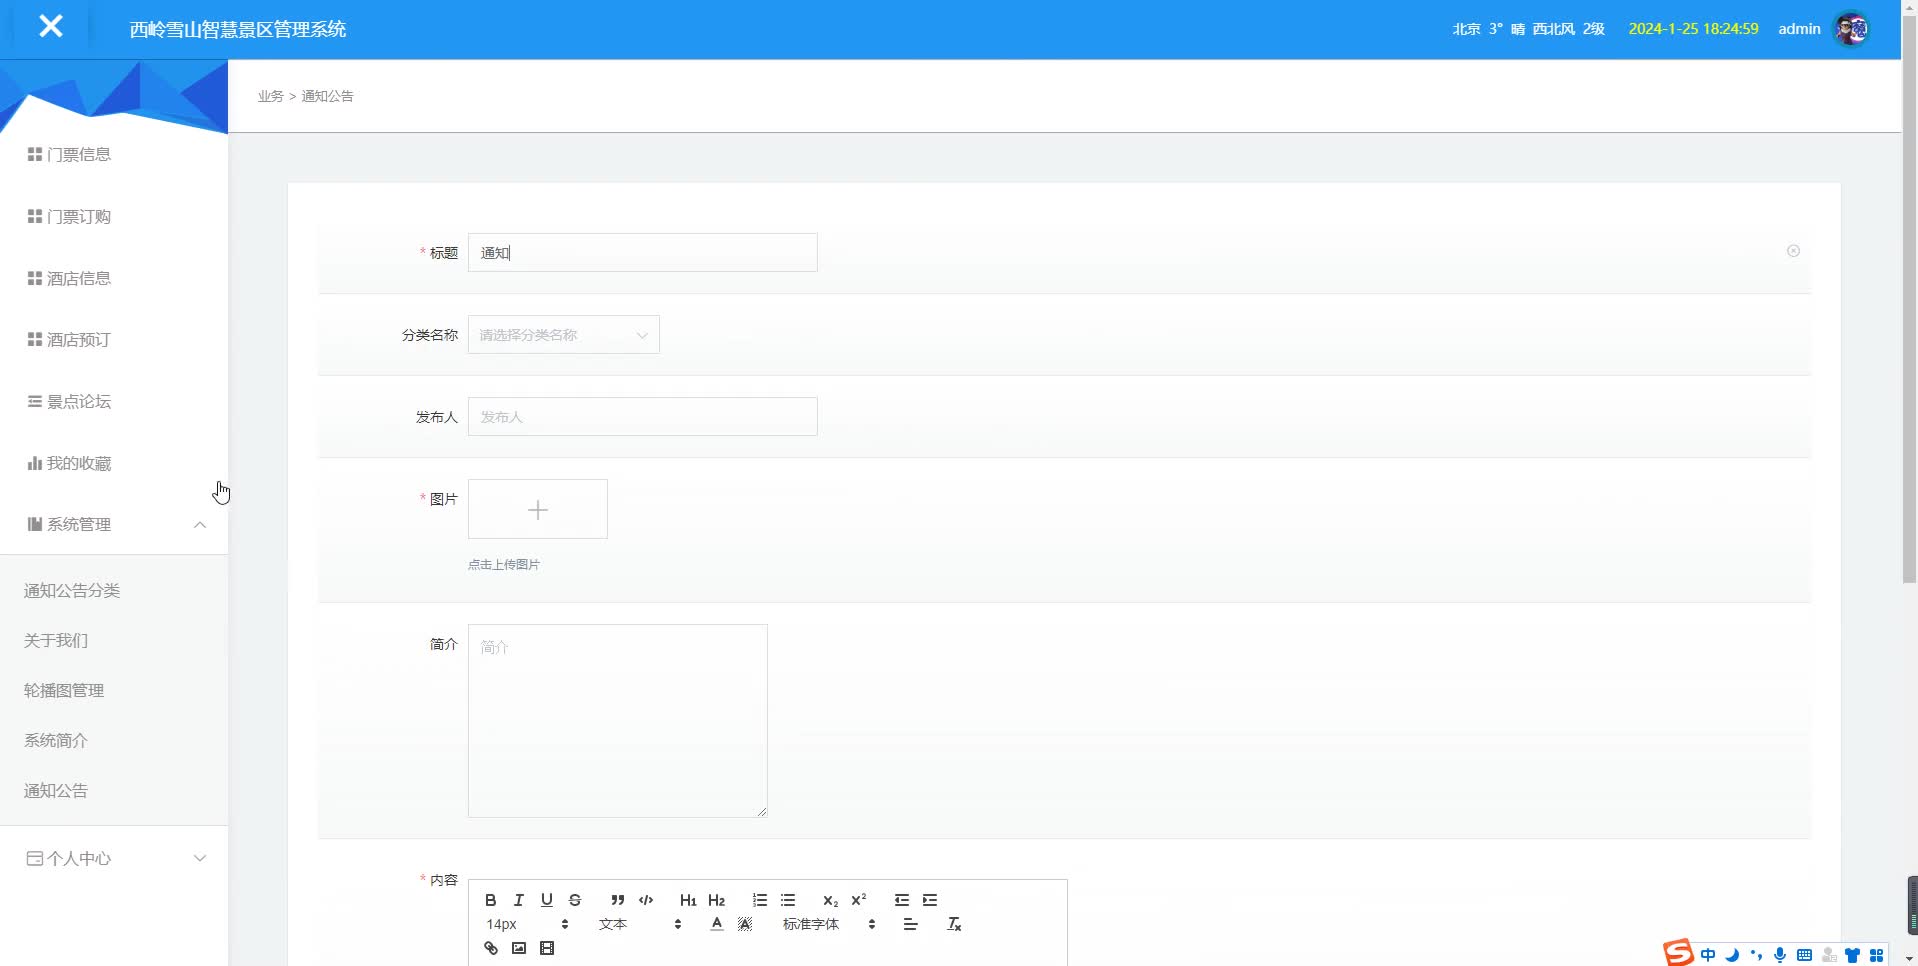Click the 简介 summary text area
Screen dimensions: 1918x966
click(618, 721)
